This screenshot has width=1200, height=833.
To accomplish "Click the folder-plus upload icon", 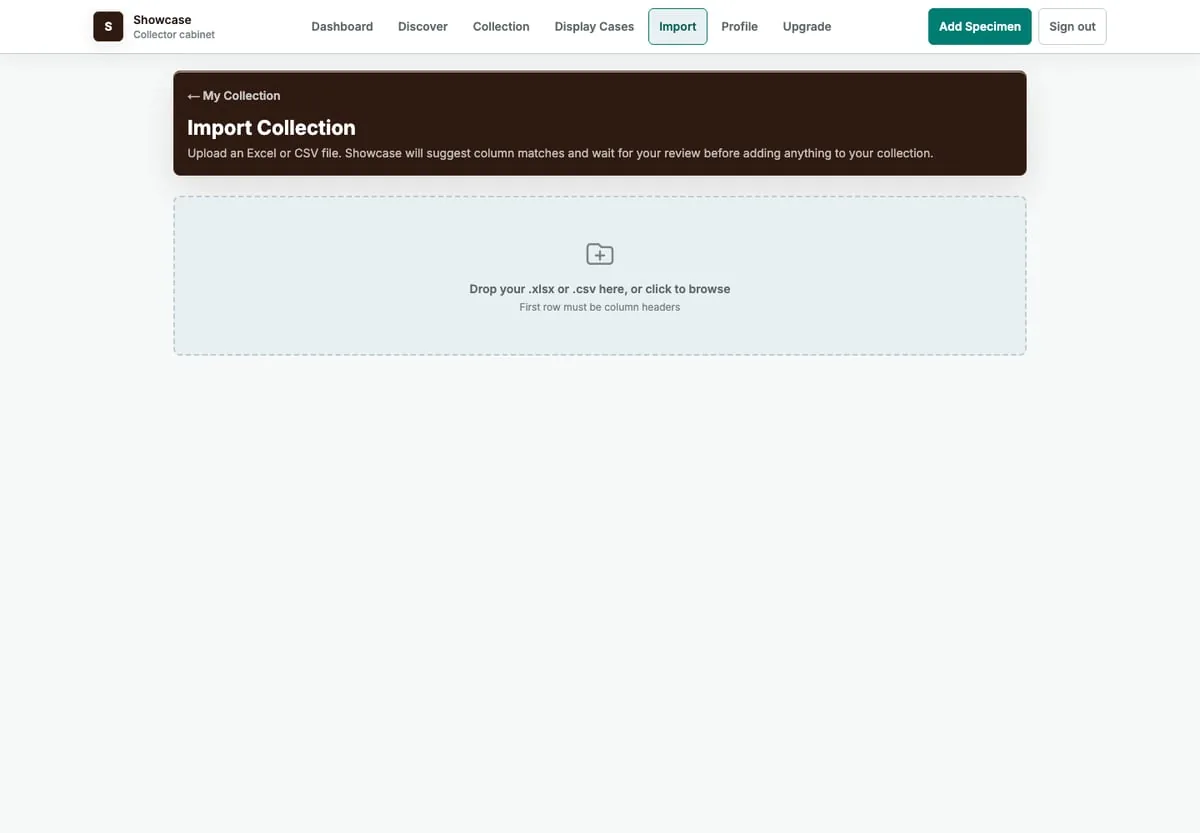I will click(600, 254).
